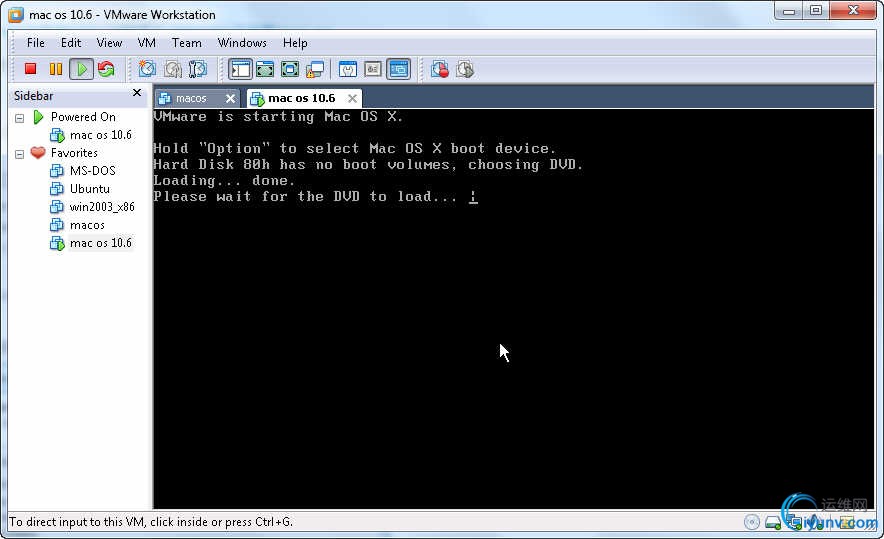Viewport: 884px width, 539px height.
Task: Click the CD/DVD device status bar icon
Action: pos(752,522)
